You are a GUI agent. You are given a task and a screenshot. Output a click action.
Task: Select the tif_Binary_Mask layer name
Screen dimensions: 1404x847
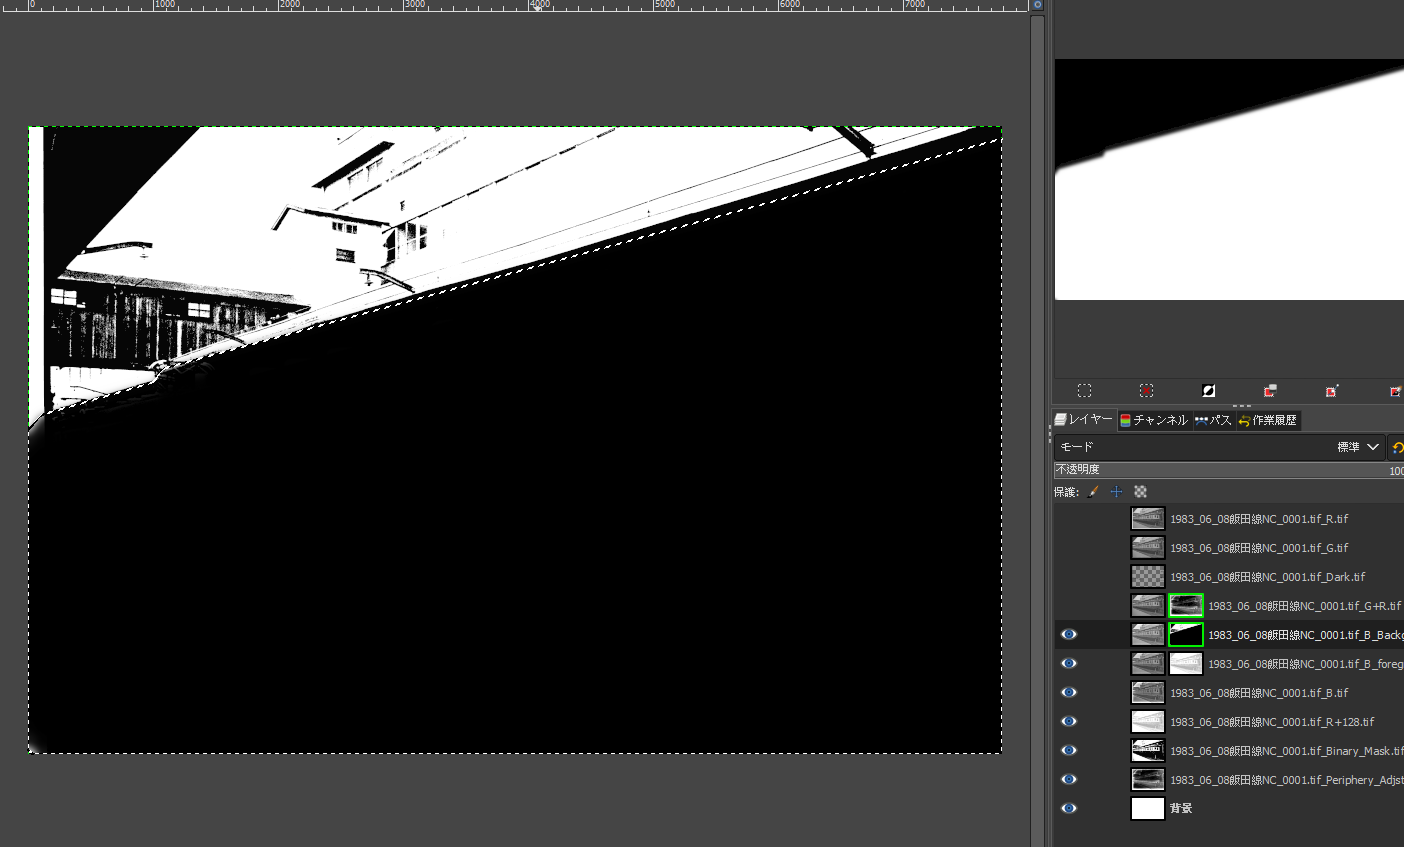tap(1287, 751)
